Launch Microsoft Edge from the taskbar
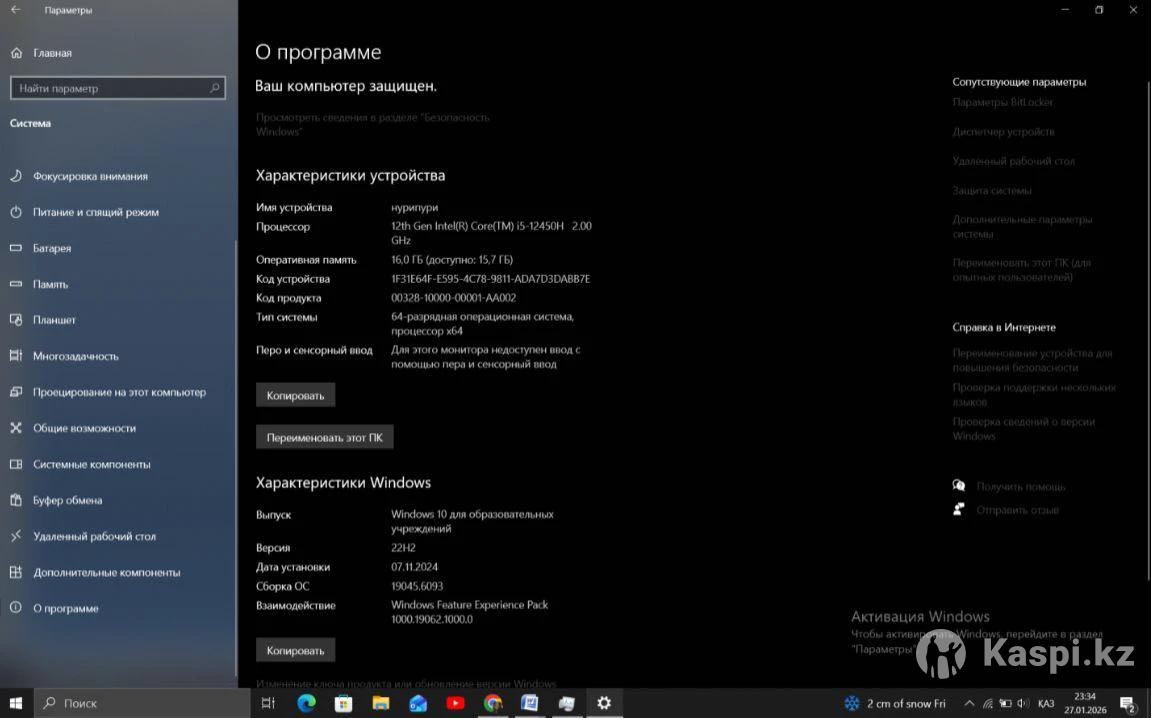The image size is (1170, 718). (306, 703)
